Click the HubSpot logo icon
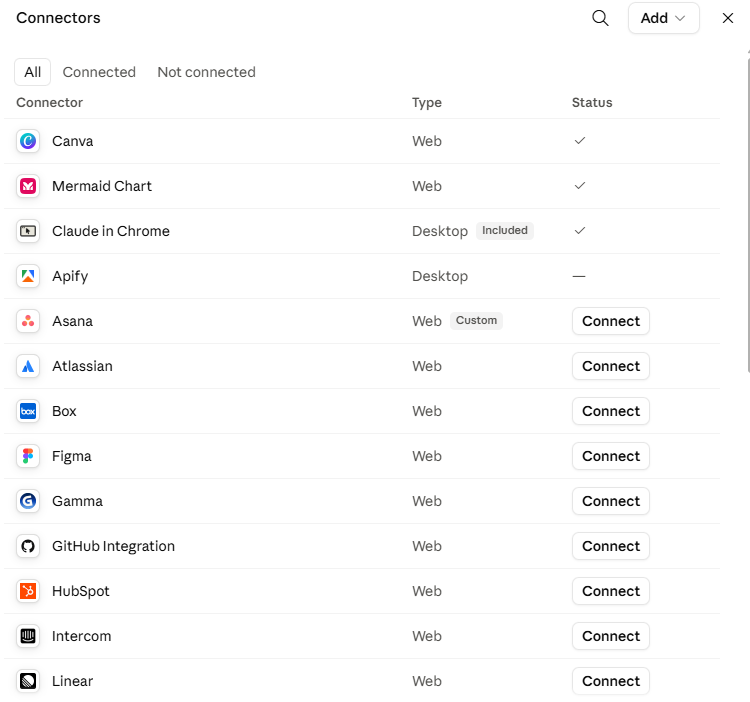The width and height of the screenshot is (750, 702). pos(28,591)
